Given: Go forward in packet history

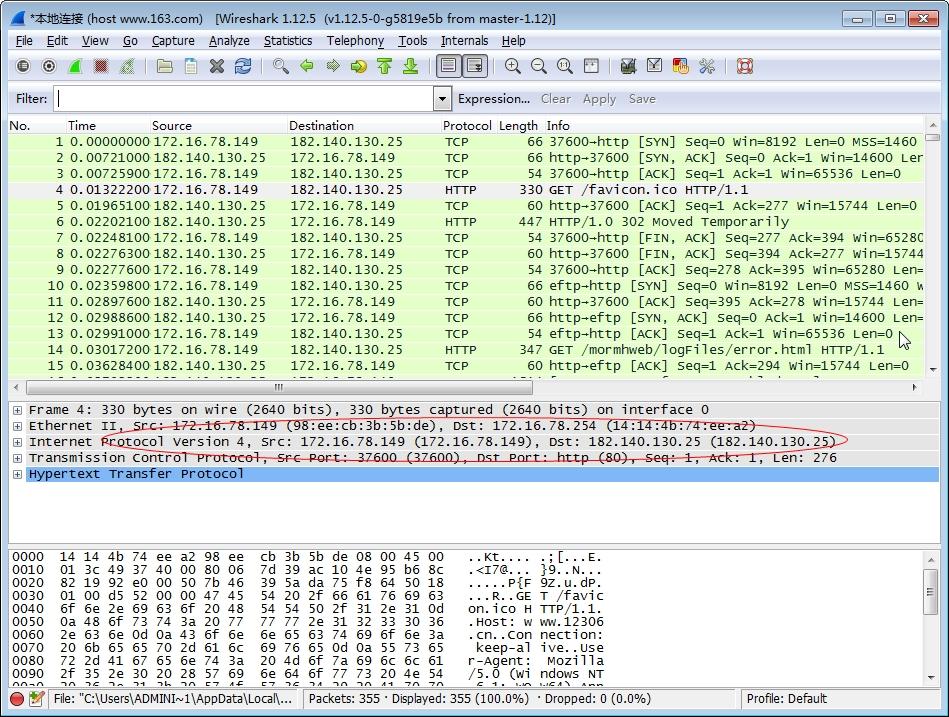Looking at the screenshot, I should pos(332,66).
